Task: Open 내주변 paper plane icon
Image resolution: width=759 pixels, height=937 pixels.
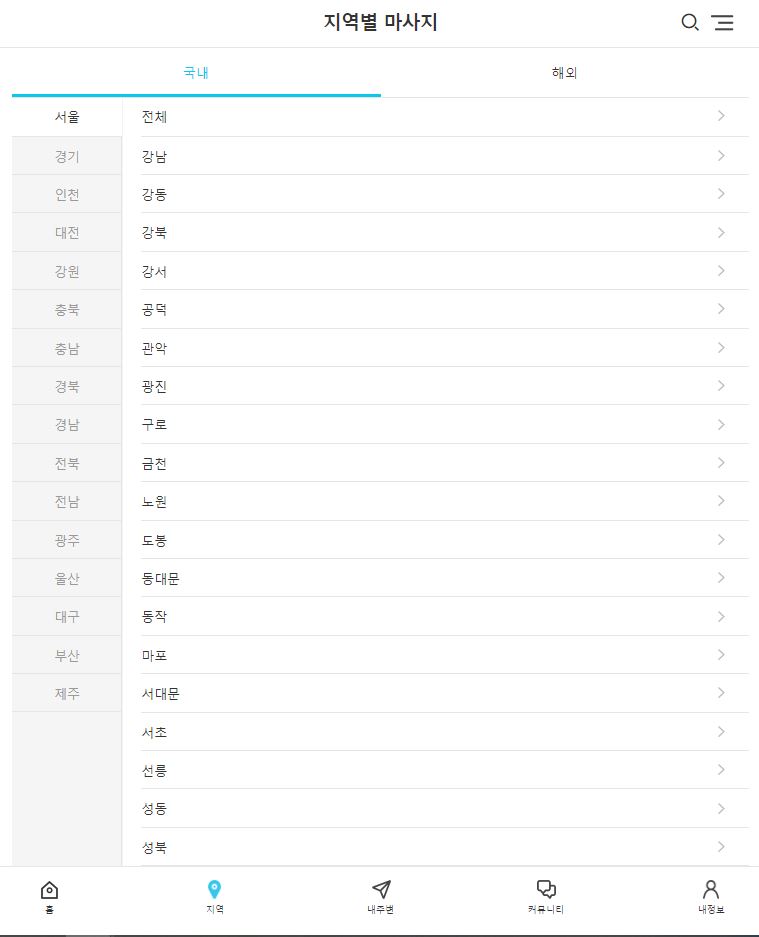Action: pos(381,889)
